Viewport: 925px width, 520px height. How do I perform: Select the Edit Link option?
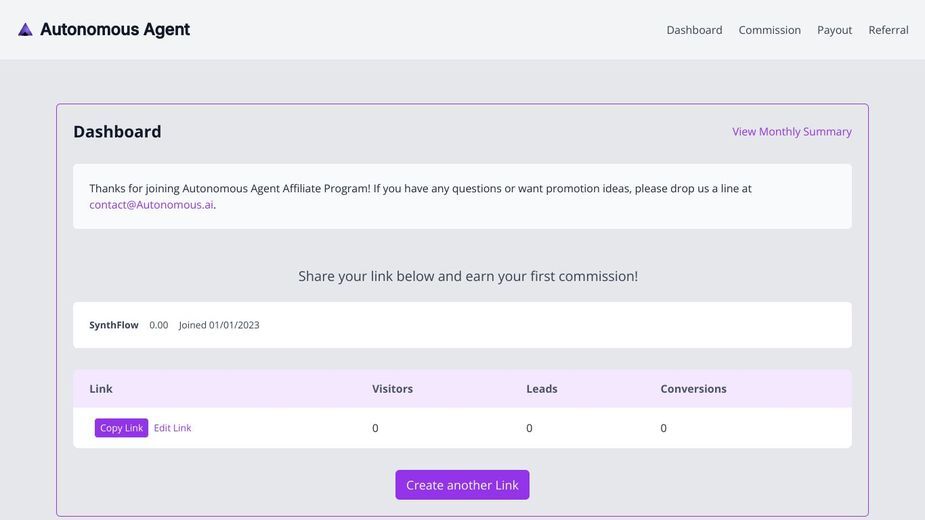coord(172,428)
